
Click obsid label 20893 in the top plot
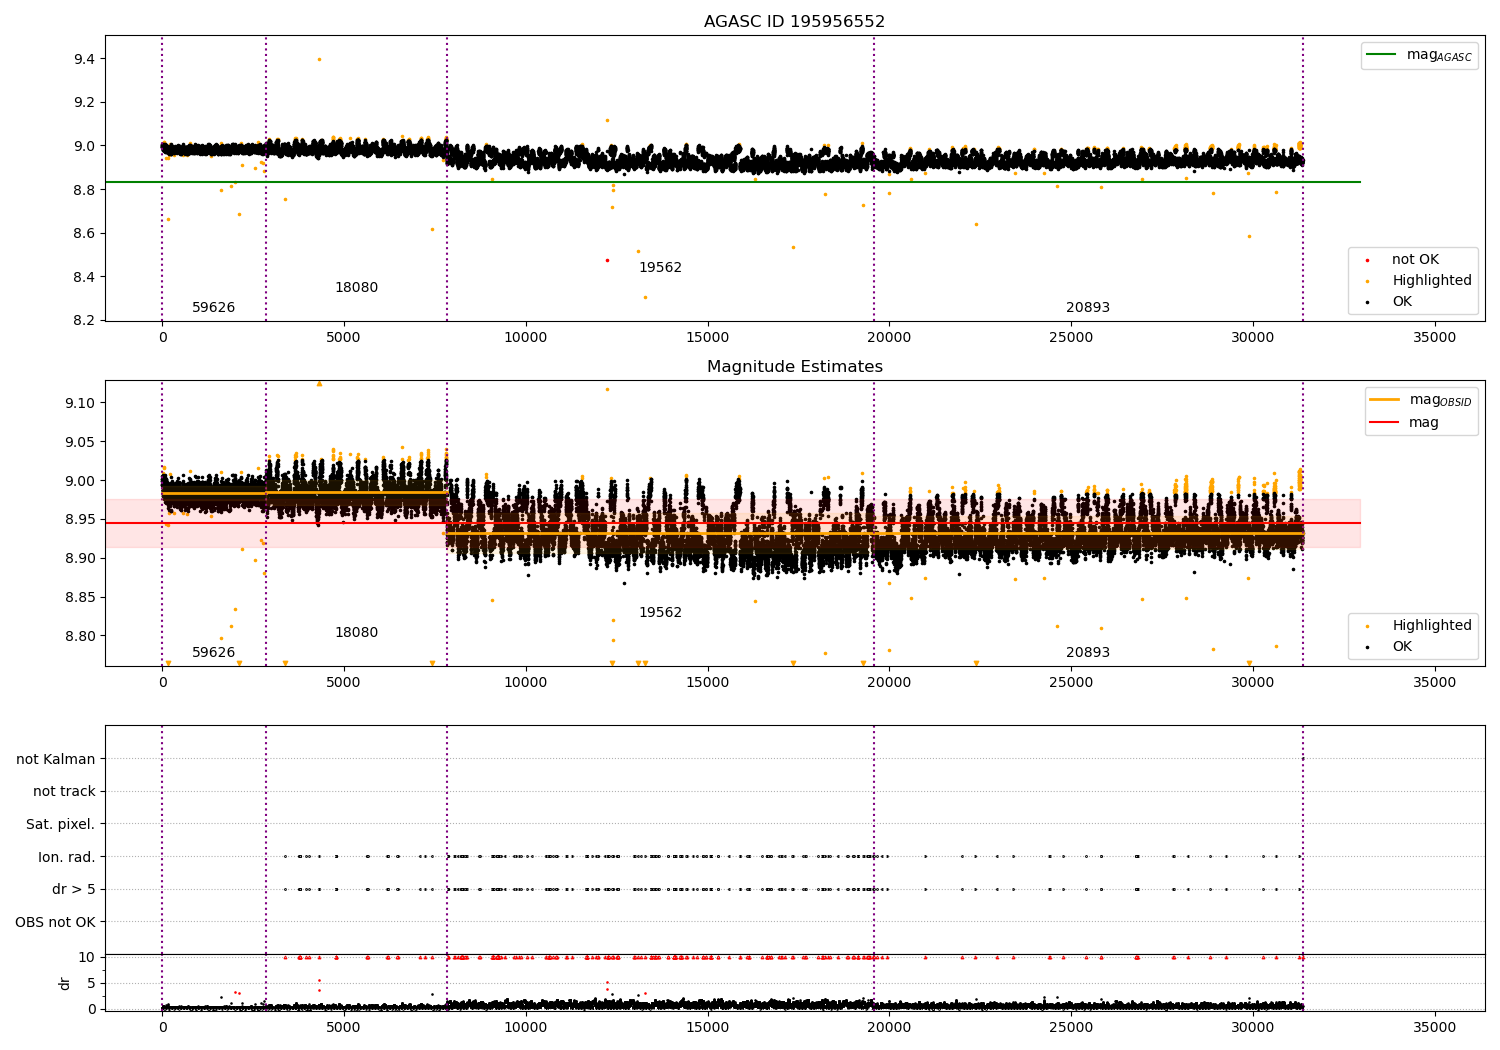tap(1087, 307)
